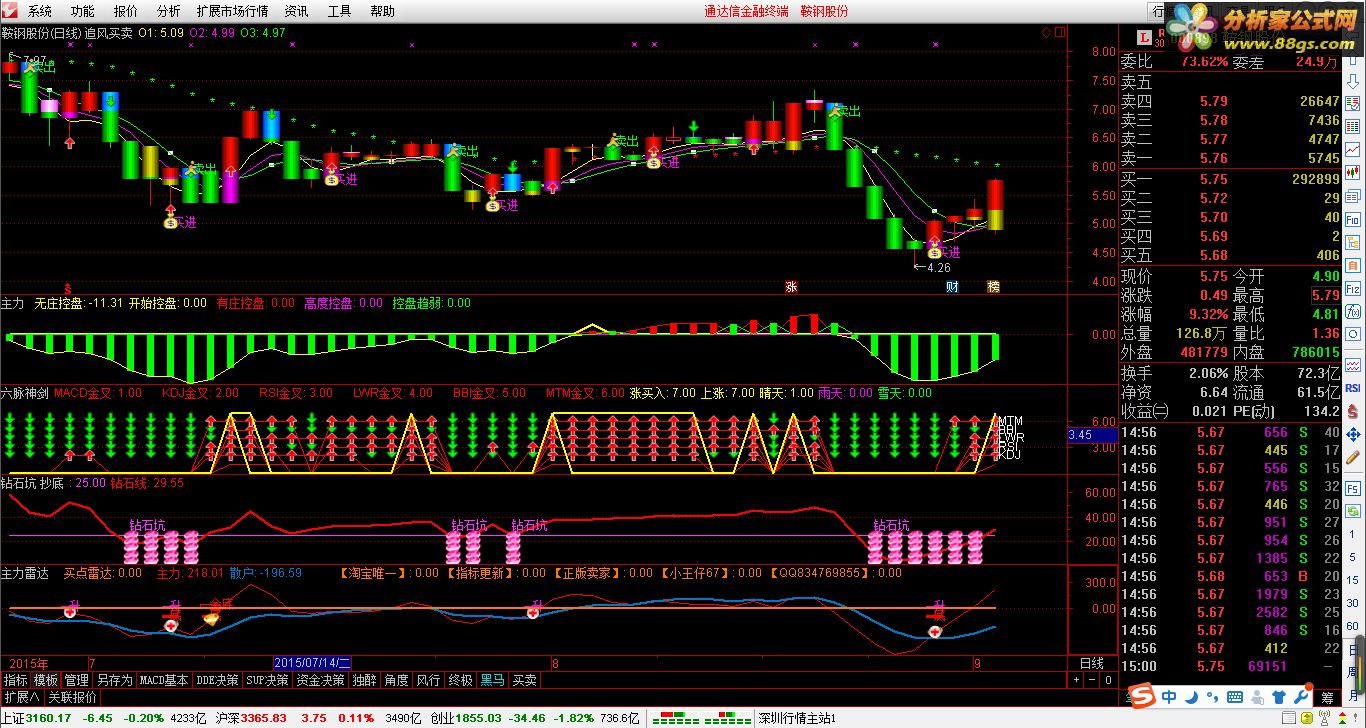Click the 筹 chip distribution button
The image size is (1366, 728).
click(1327, 697)
